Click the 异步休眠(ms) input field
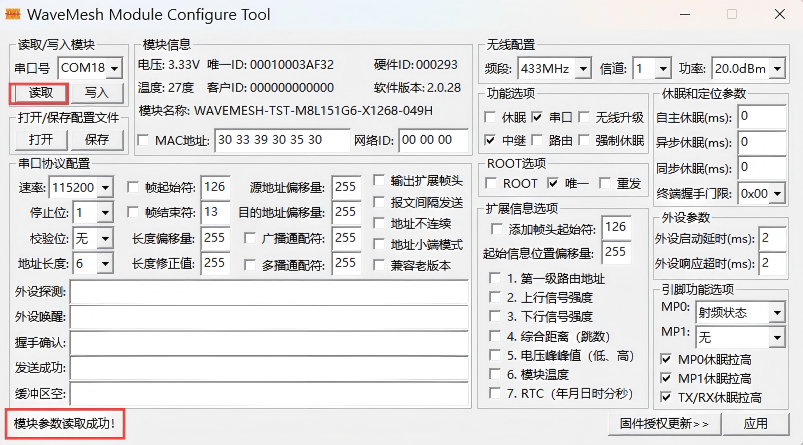This screenshot has width=803, height=445. pyautogui.click(x=762, y=143)
